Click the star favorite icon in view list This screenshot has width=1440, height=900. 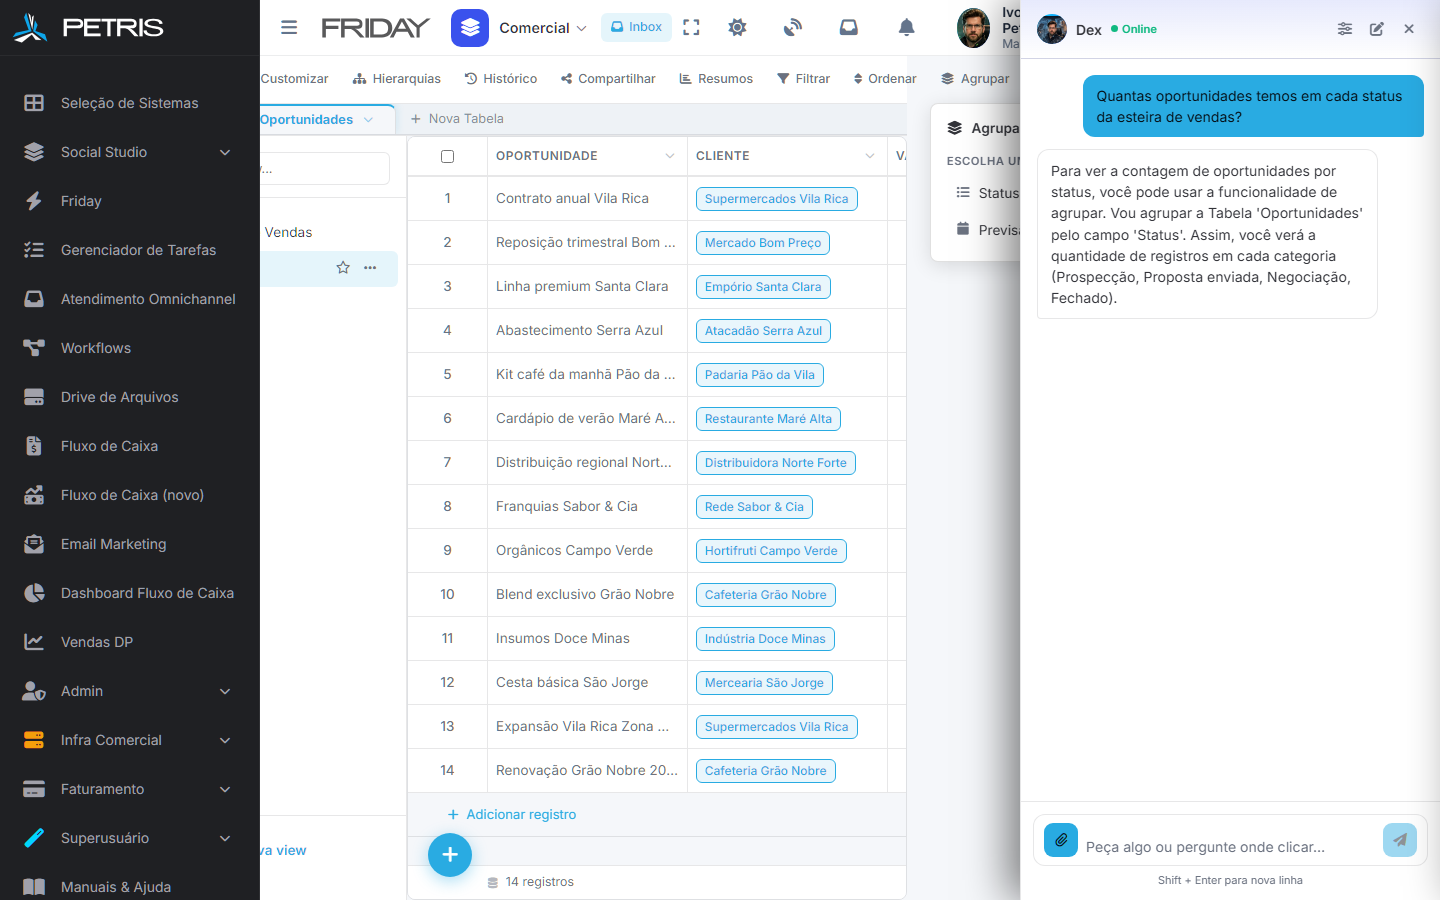pos(343,268)
